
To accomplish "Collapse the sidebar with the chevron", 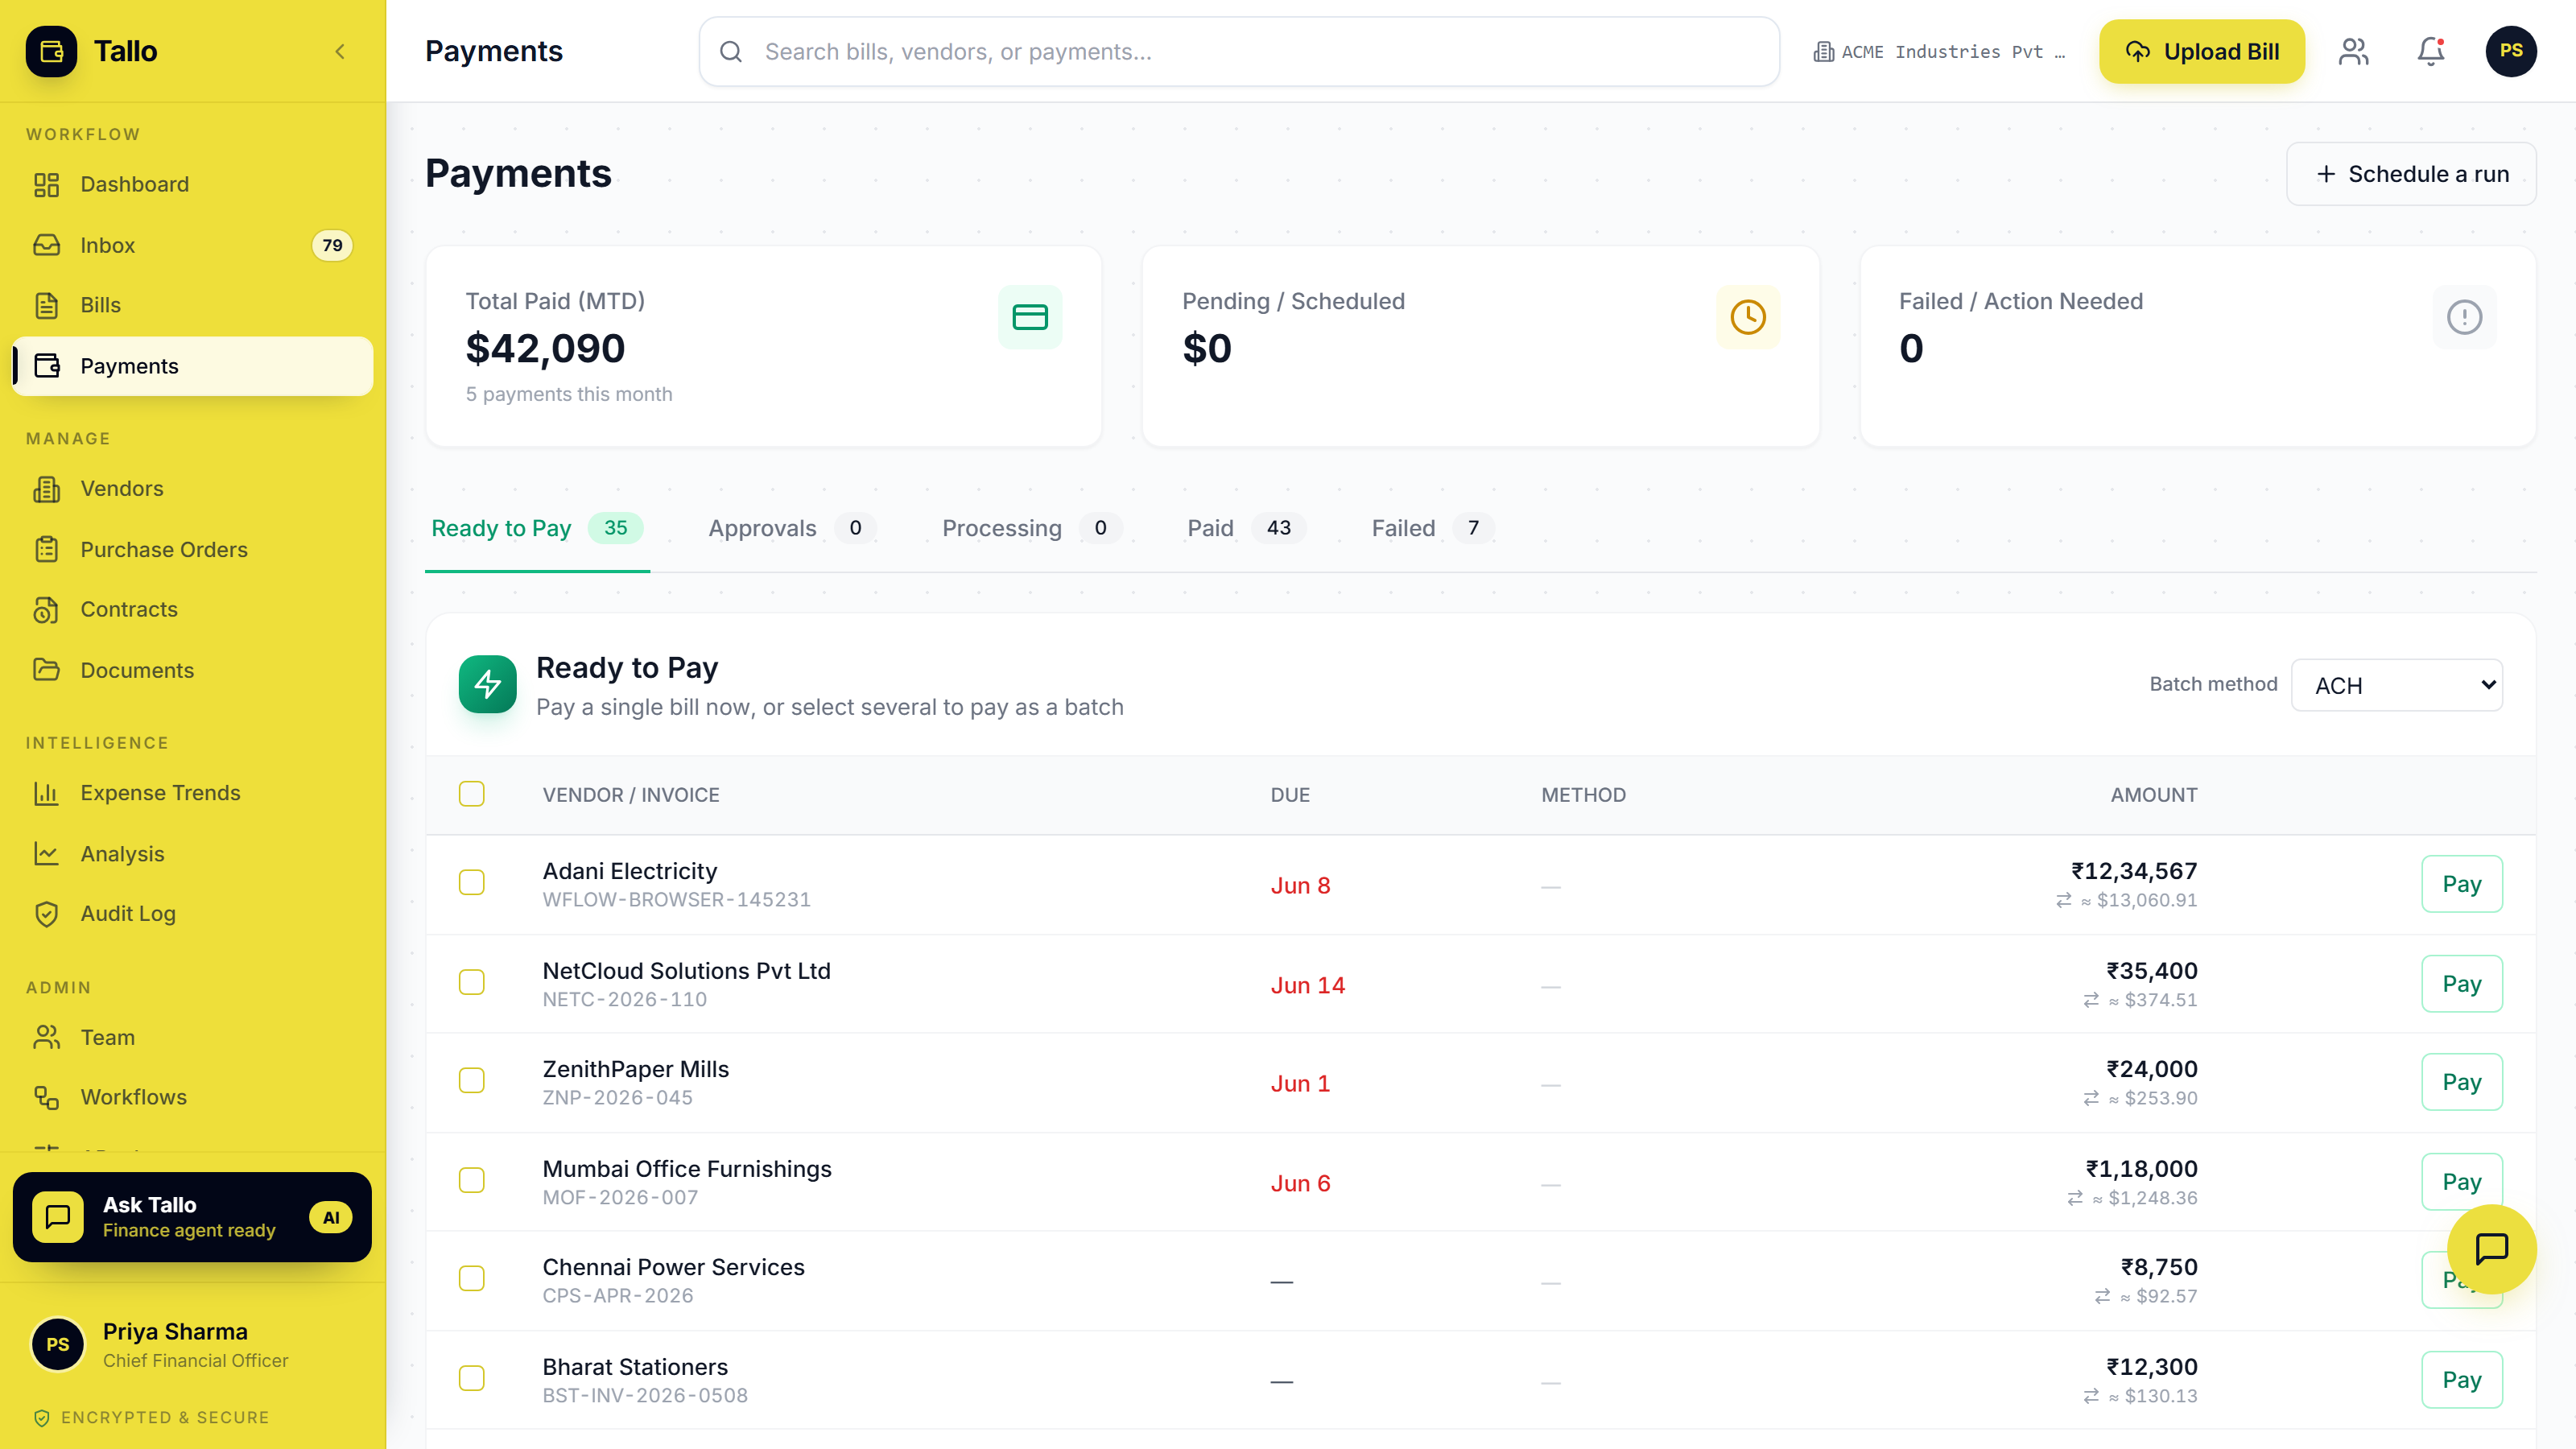I will (340, 51).
